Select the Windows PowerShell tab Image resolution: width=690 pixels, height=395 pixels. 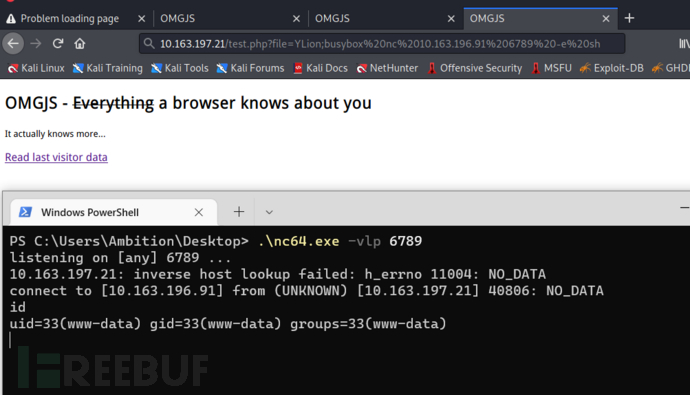tap(114, 212)
